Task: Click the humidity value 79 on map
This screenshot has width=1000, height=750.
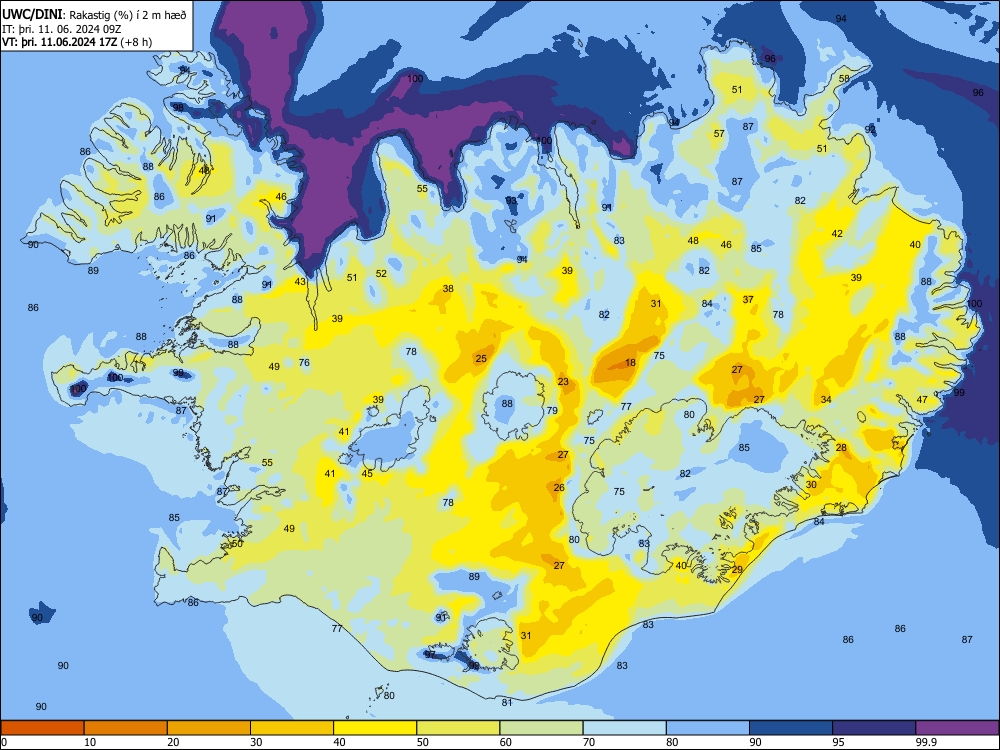Action: (552, 411)
